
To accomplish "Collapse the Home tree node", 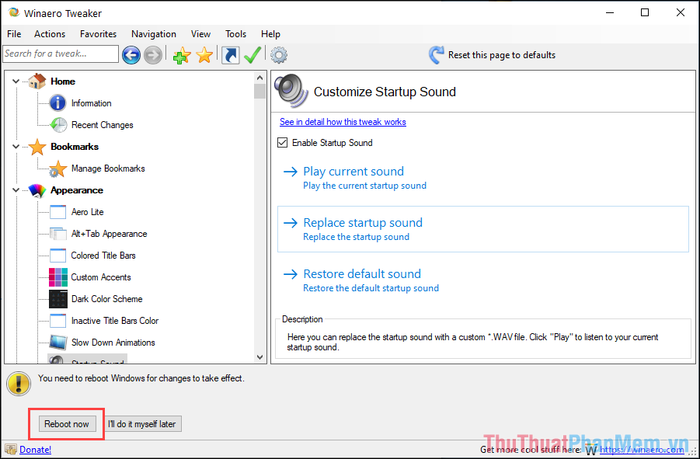I will coord(16,81).
